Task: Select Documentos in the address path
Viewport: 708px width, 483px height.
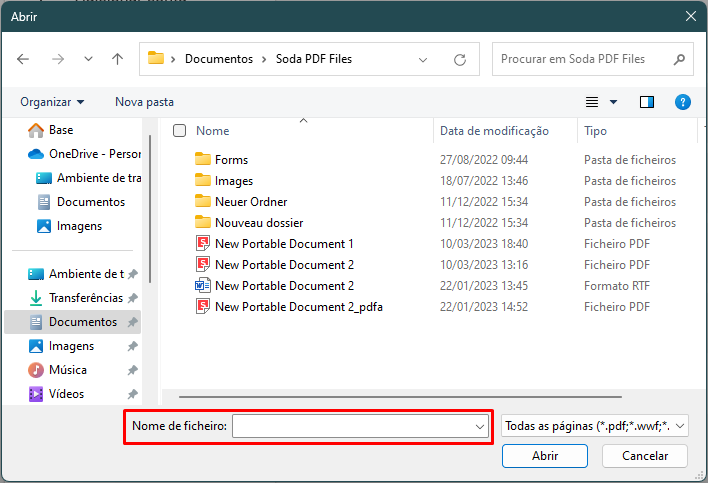Action: (x=219, y=59)
